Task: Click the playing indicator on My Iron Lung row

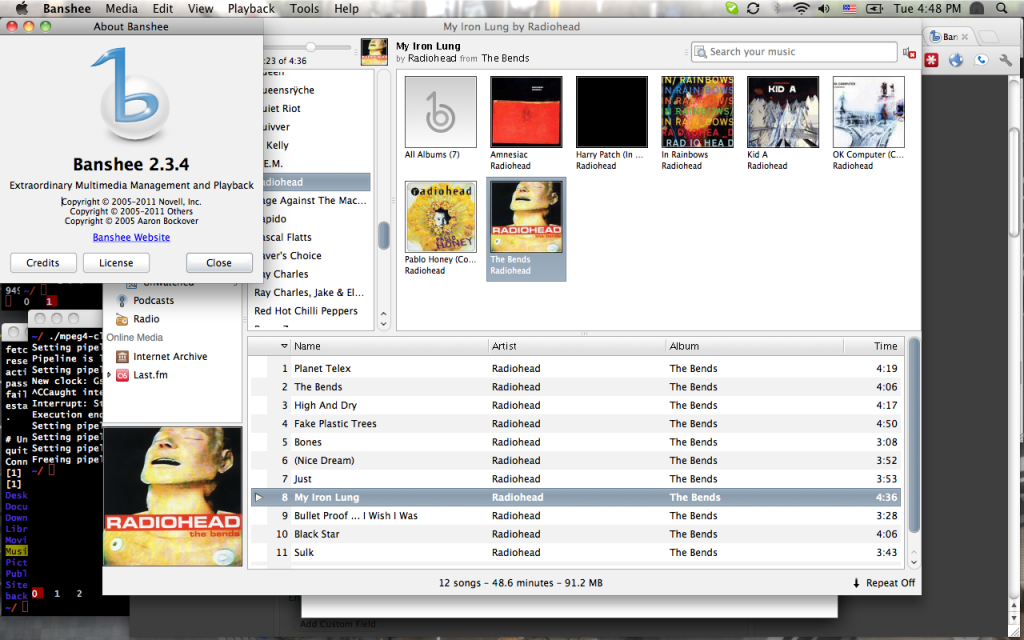Action: click(x=259, y=497)
